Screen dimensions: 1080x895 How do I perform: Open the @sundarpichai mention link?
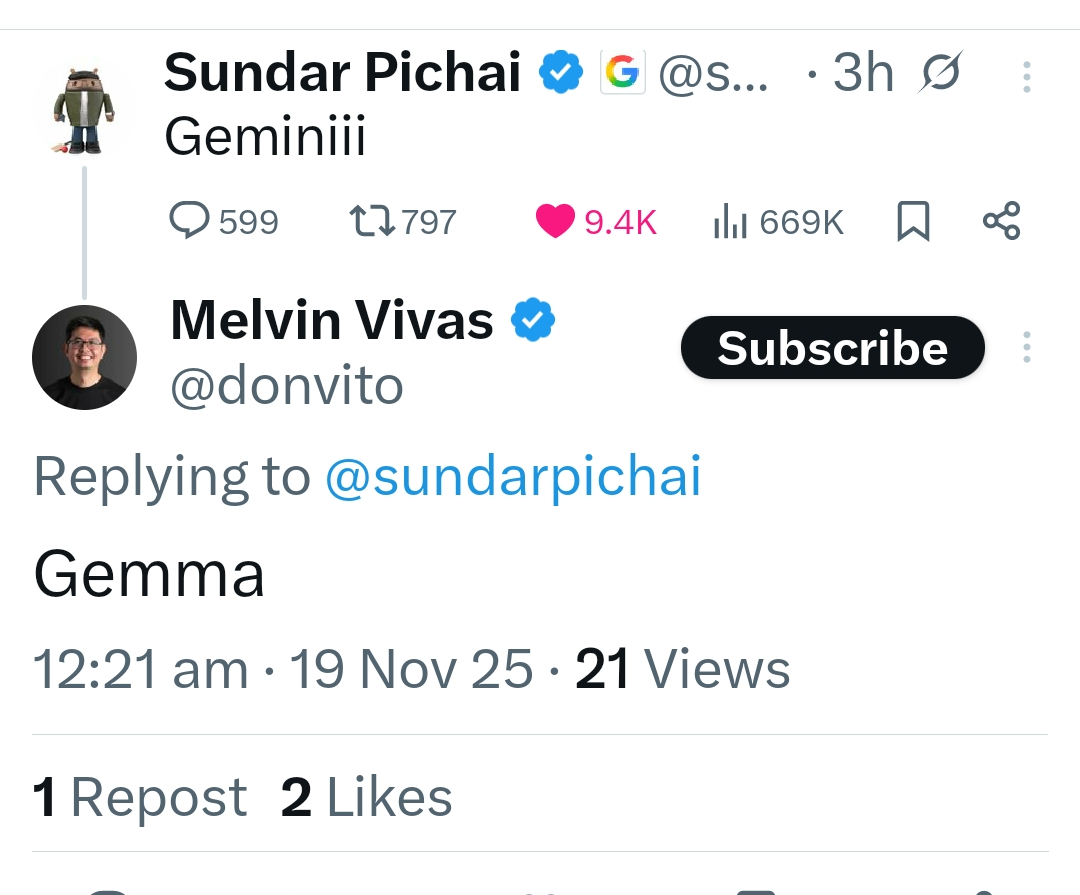pyautogui.click(x=513, y=475)
